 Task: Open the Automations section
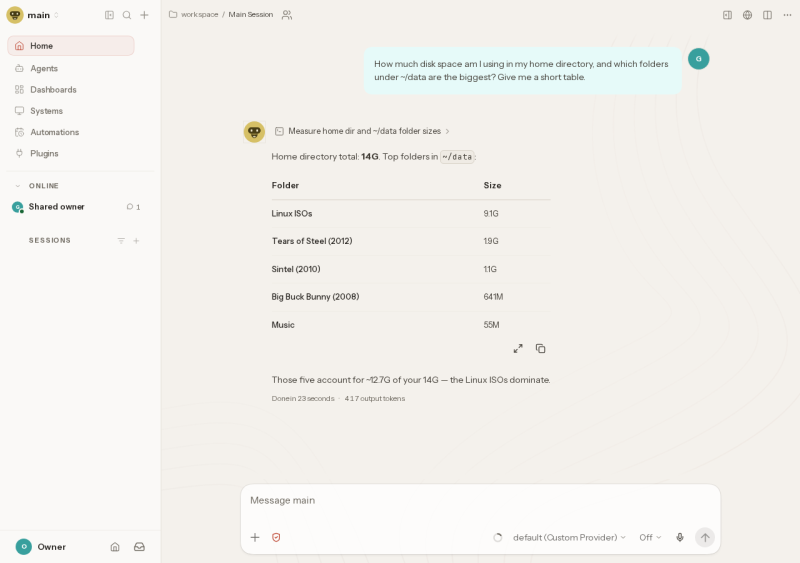point(71,132)
